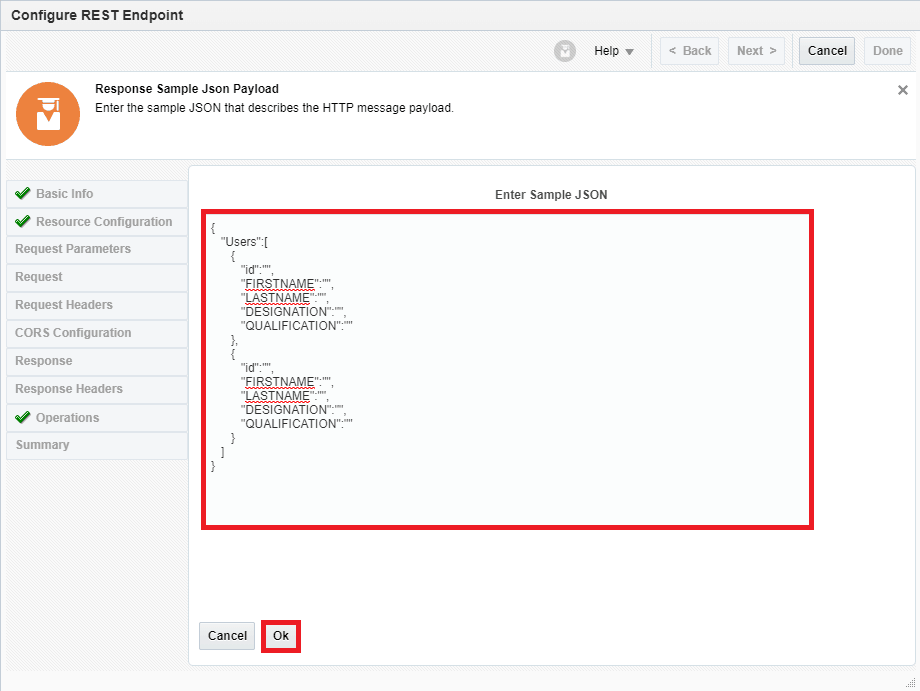The height and width of the screenshot is (691, 920).
Task: Open the Help dropdown menu
Action: tap(614, 51)
